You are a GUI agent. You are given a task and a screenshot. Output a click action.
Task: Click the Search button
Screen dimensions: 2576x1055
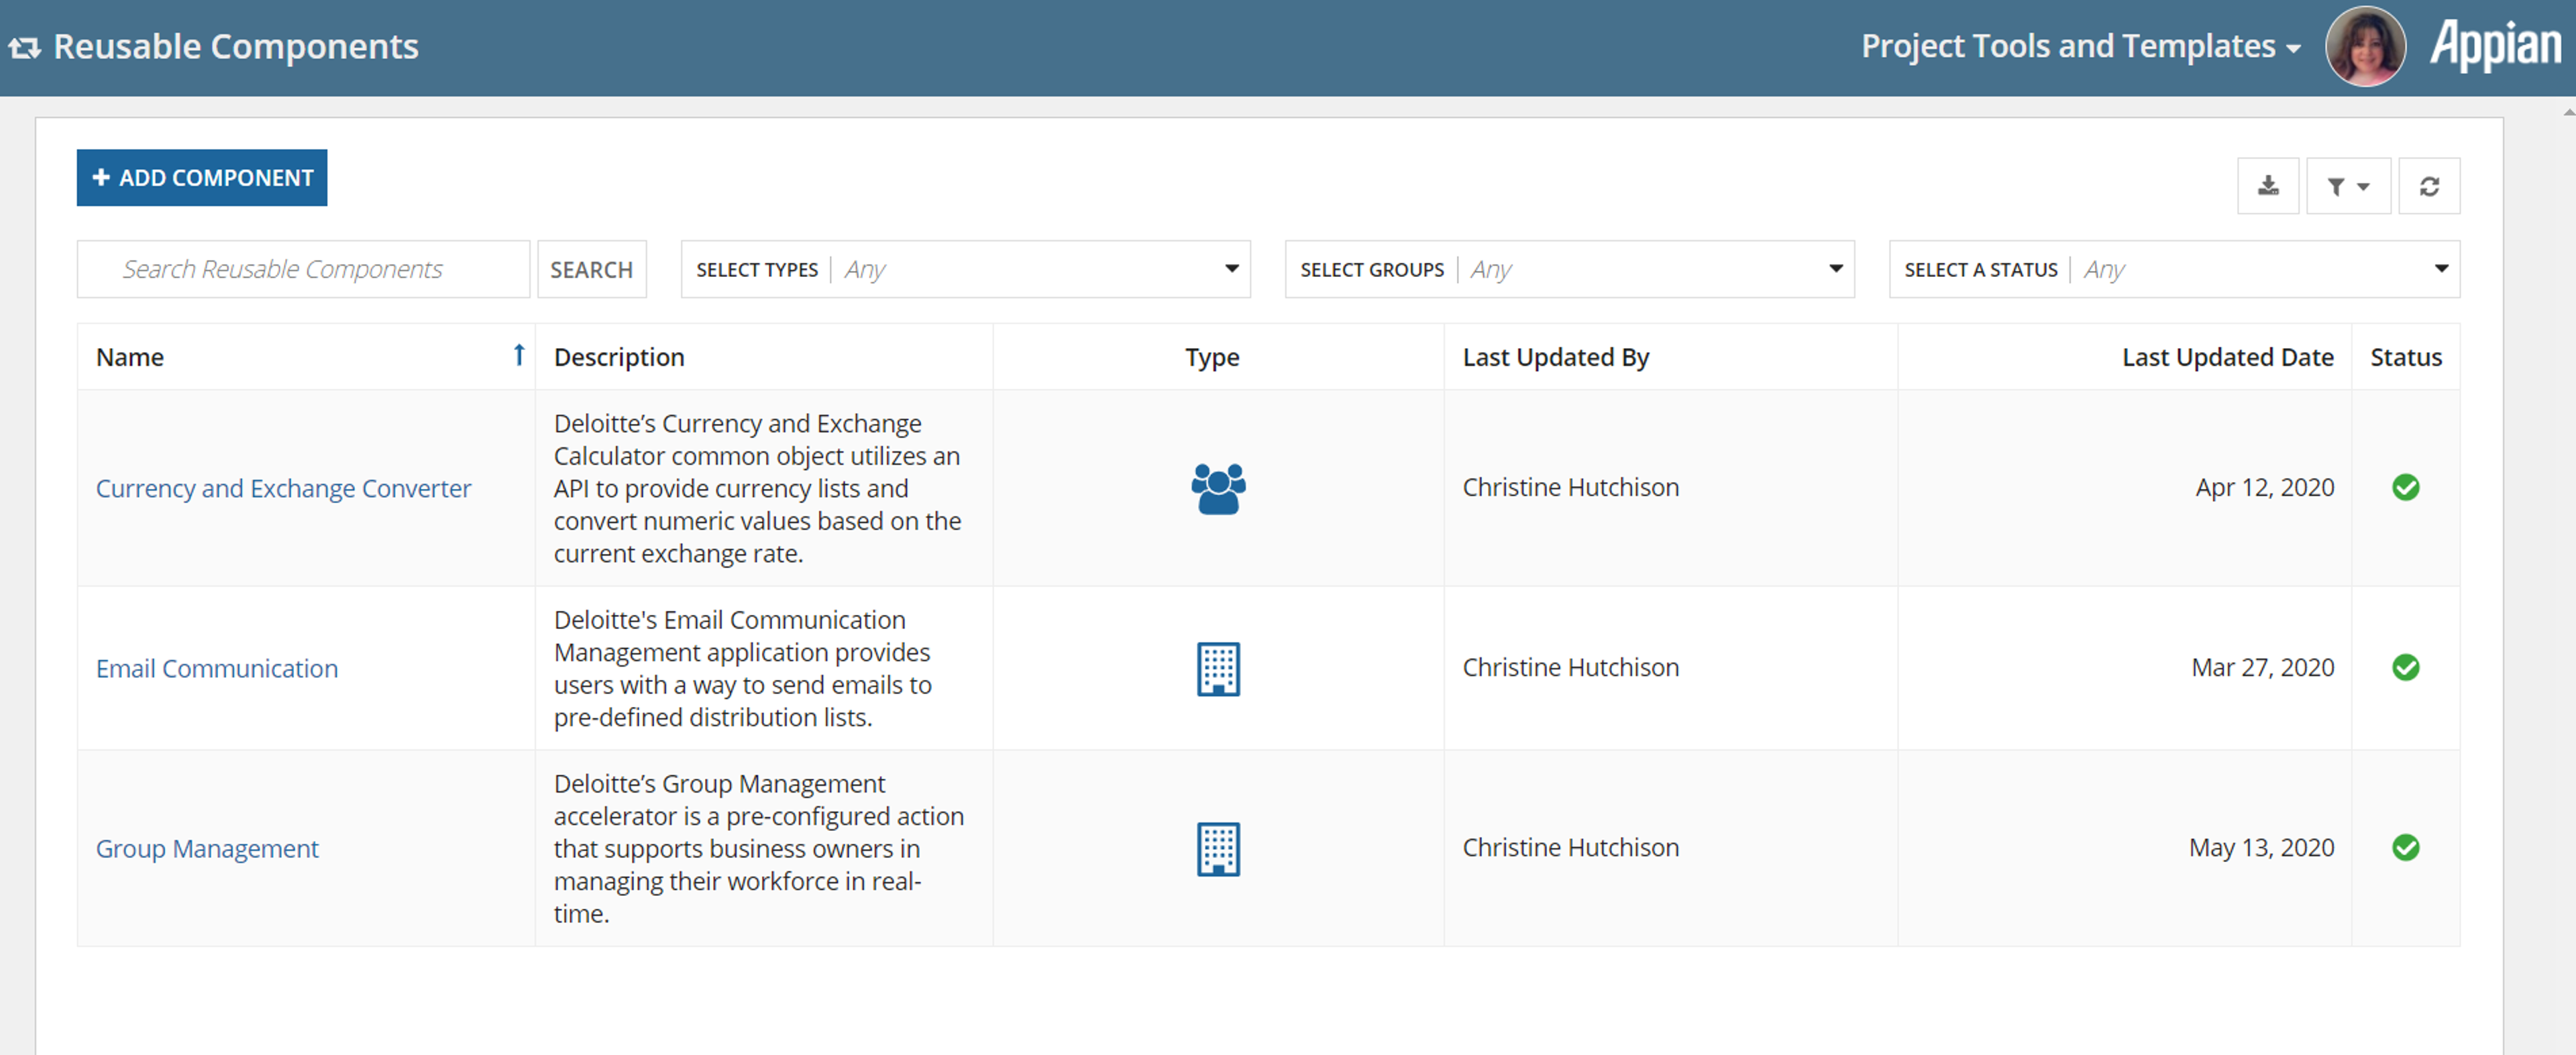click(592, 269)
